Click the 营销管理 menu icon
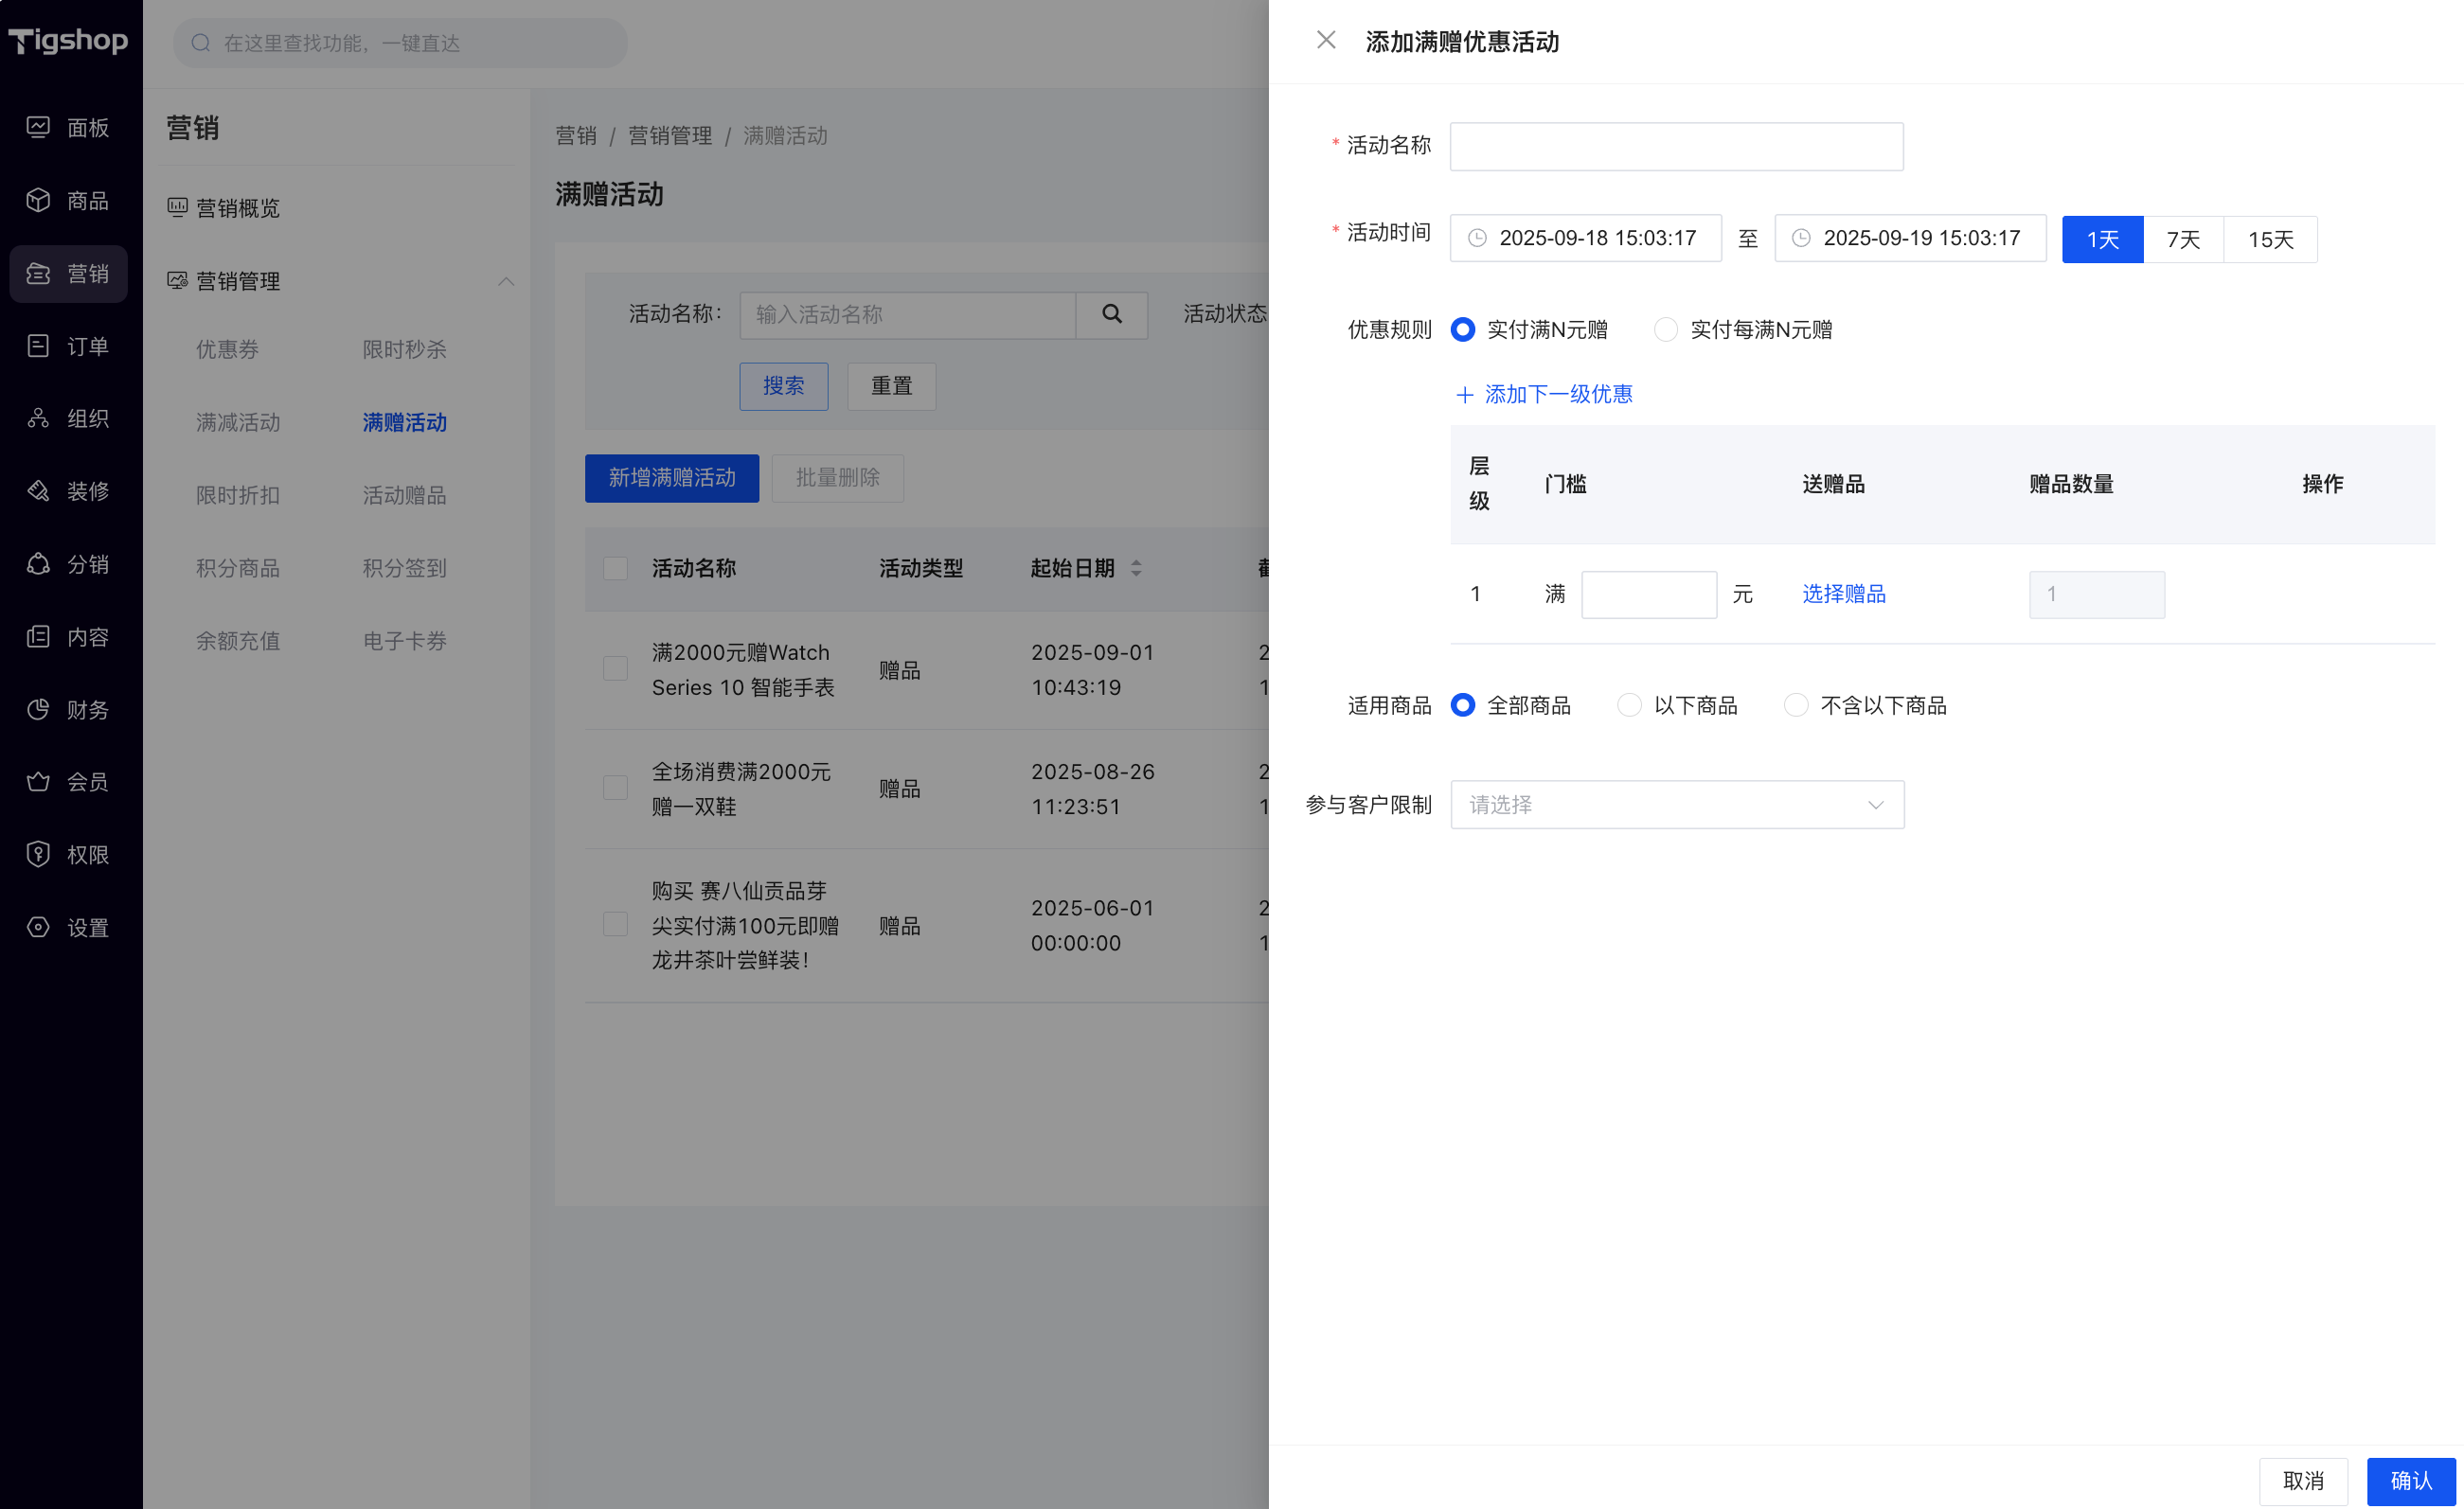 click(x=177, y=280)
